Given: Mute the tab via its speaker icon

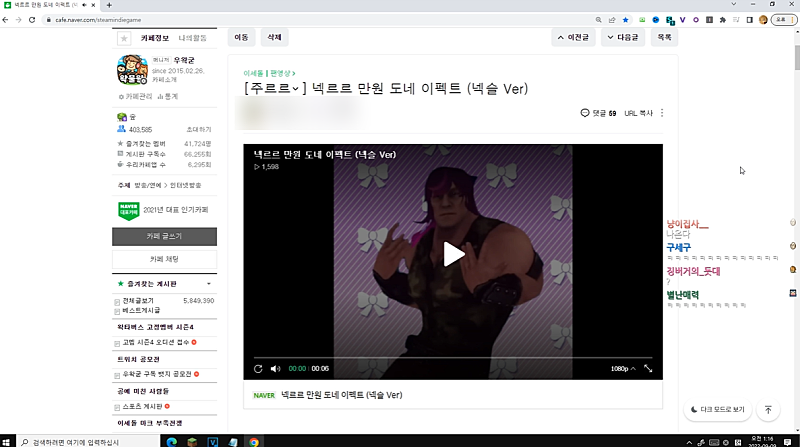Looking at the screenshot, I should tap(84, 5).
